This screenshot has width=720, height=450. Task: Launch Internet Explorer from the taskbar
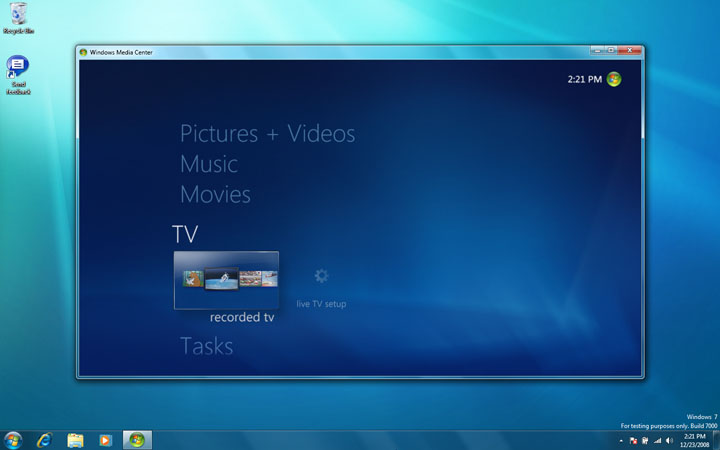[x=45, y=440]
